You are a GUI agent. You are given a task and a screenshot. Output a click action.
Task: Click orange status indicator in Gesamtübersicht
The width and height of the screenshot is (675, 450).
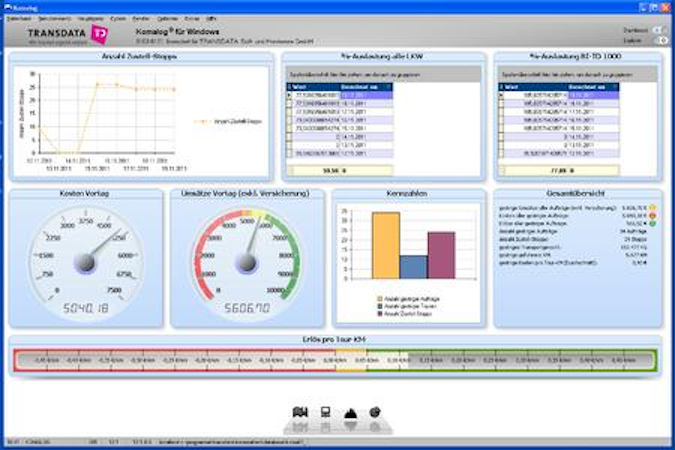pos(653,216)
